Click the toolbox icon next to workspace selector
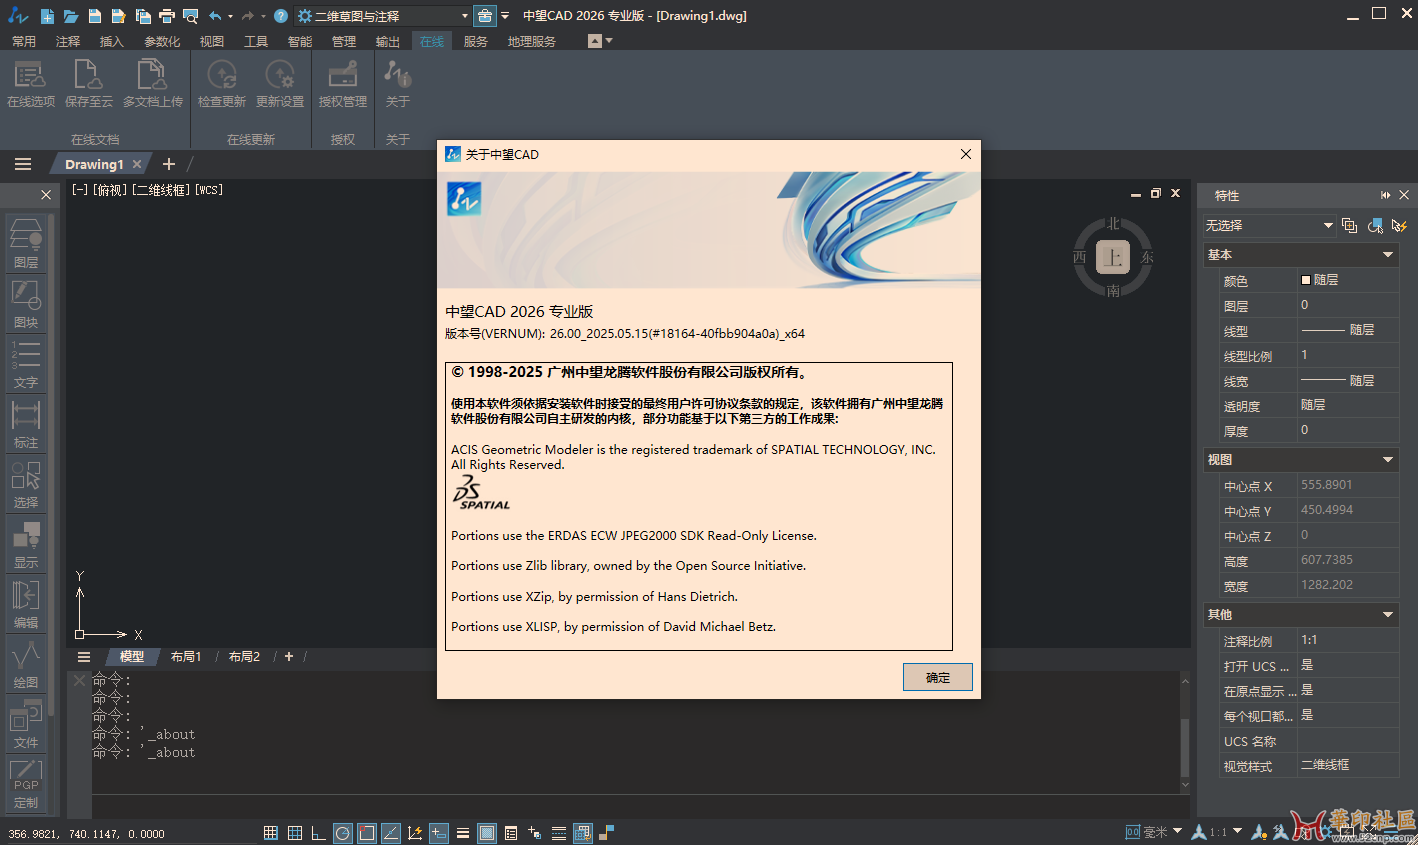1418x845 pixels. (484, 16)
